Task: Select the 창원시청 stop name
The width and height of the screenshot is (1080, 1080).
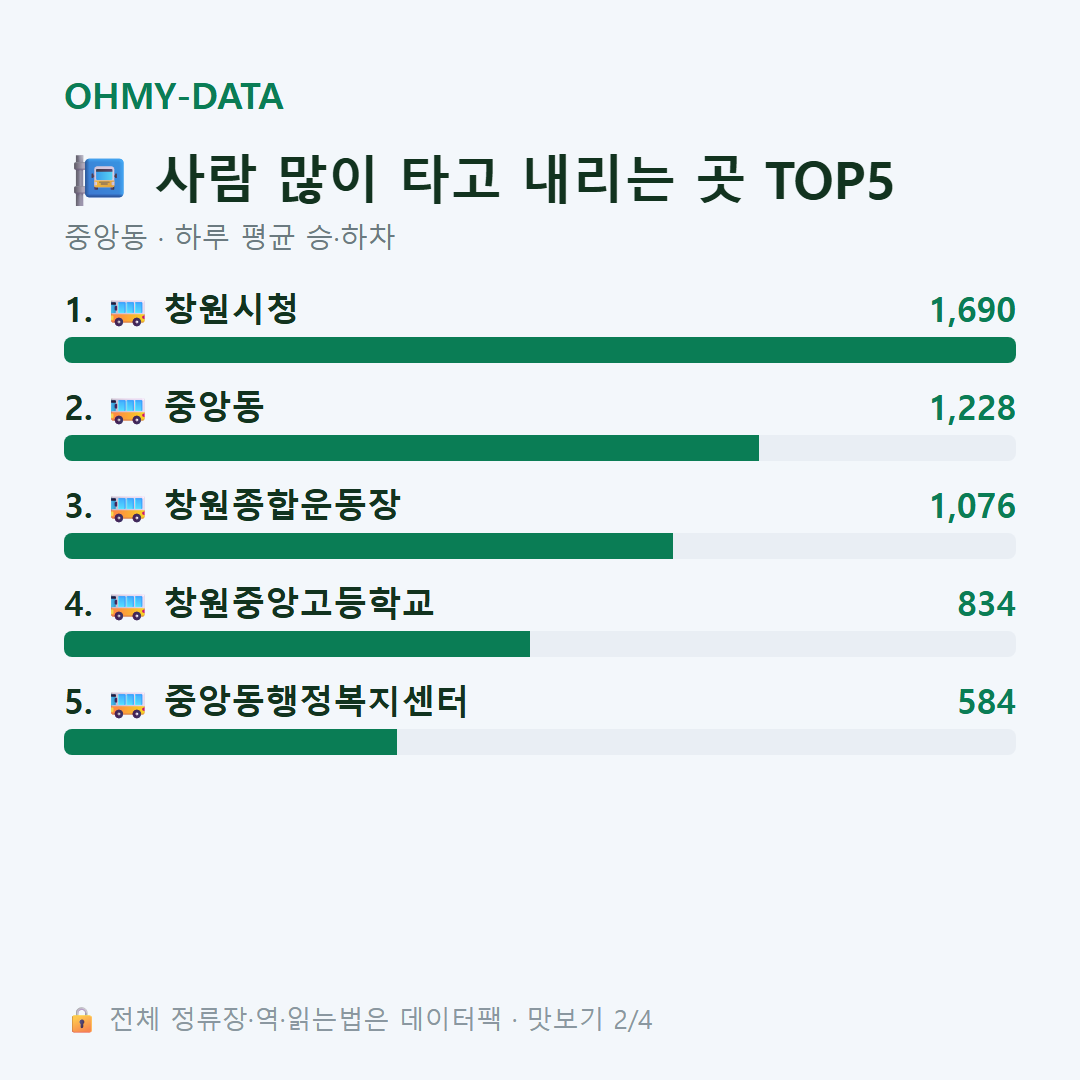Action: [x=231, y=309]
